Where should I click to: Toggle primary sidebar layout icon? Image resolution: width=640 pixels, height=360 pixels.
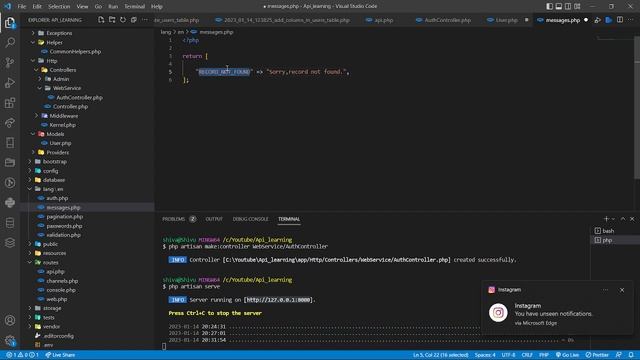tap(549, 6)
